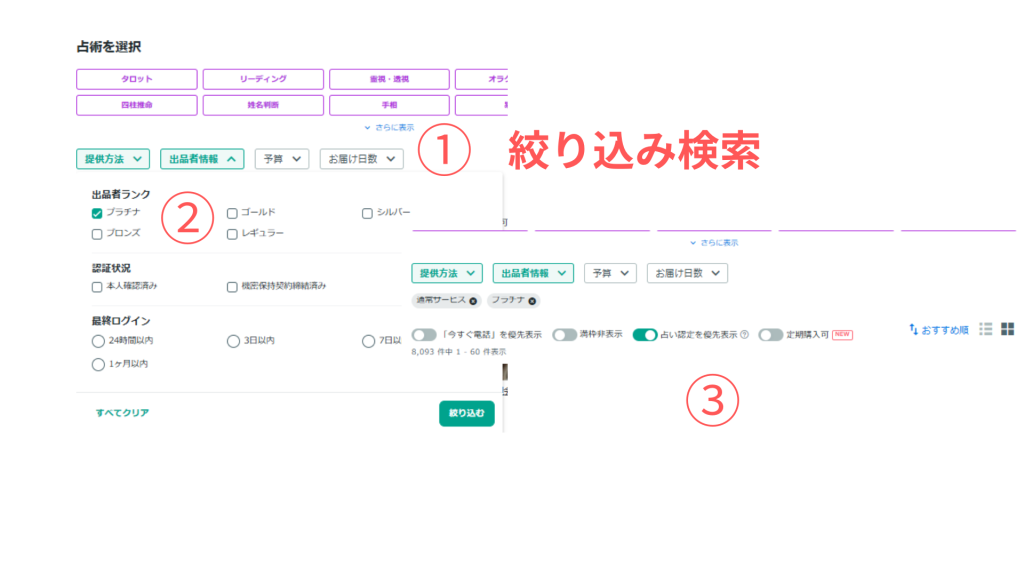Switch to grid view layout icon

[1008, 329]
